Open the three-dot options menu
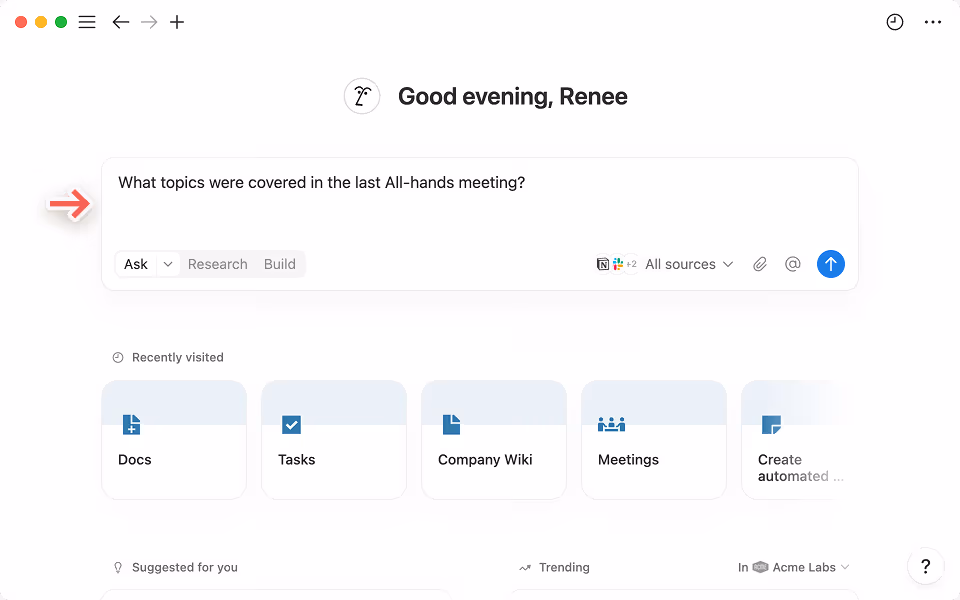This screenshot has height=600, width=960. pos(933,21)
